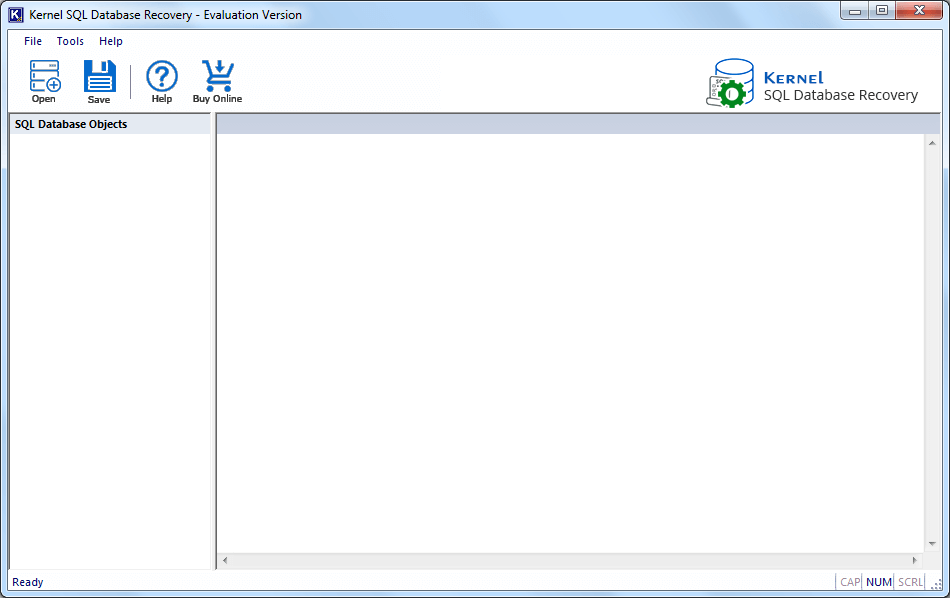The image size is (950, 598).
Task: Open the Tools menu
Action: pos(70,41)
